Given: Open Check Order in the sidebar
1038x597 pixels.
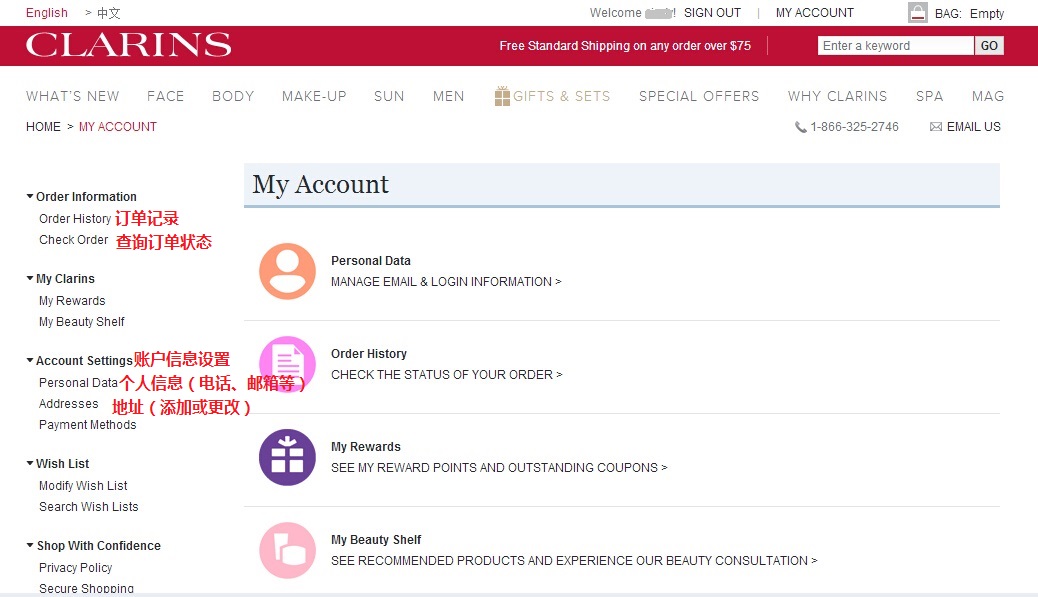Looking at the screenshot, I should [x=73, y=240].
